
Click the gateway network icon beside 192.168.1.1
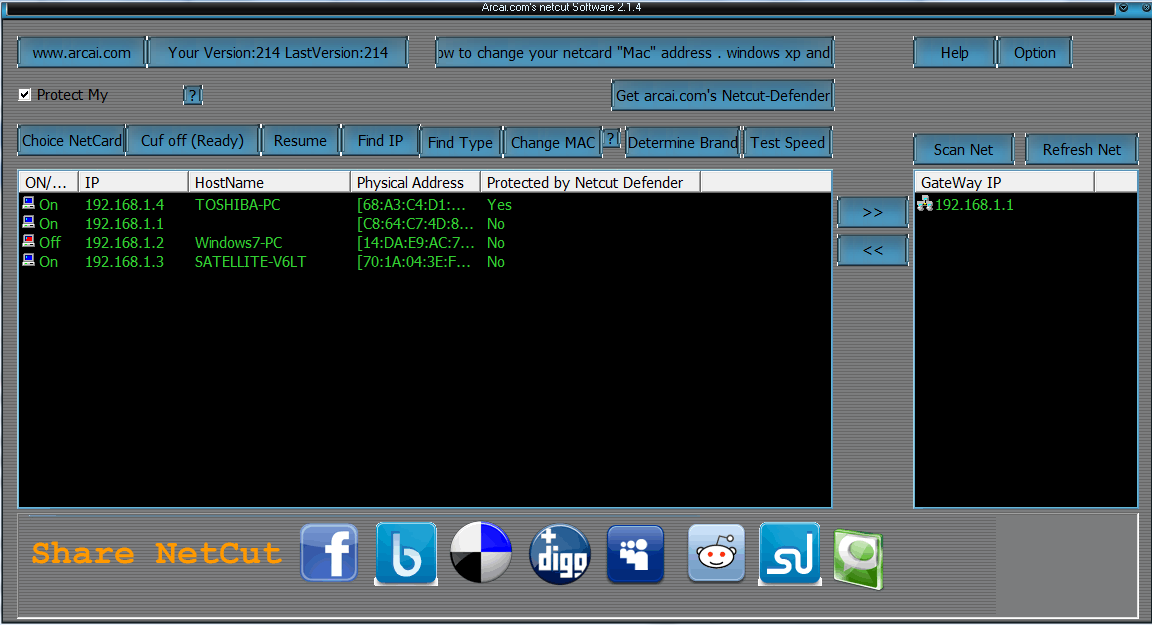point(925,203)
